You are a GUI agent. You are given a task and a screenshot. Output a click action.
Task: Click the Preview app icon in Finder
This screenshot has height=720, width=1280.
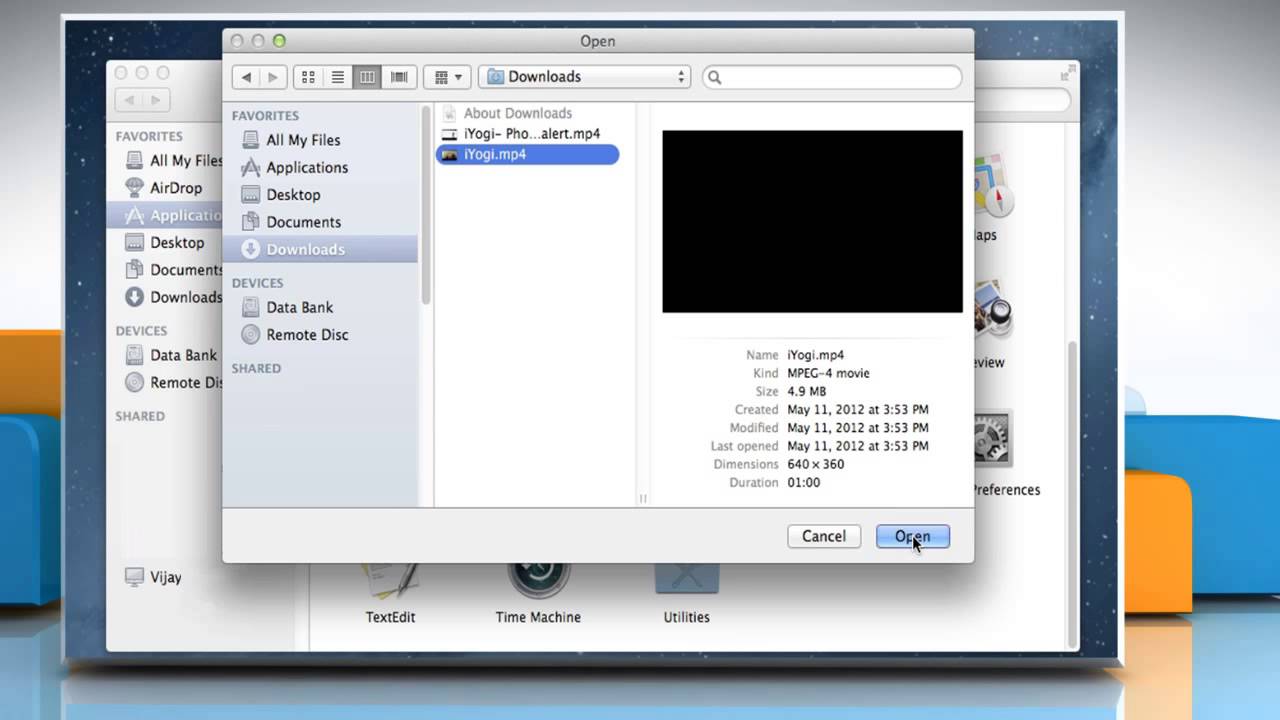(x=994, y=310)
